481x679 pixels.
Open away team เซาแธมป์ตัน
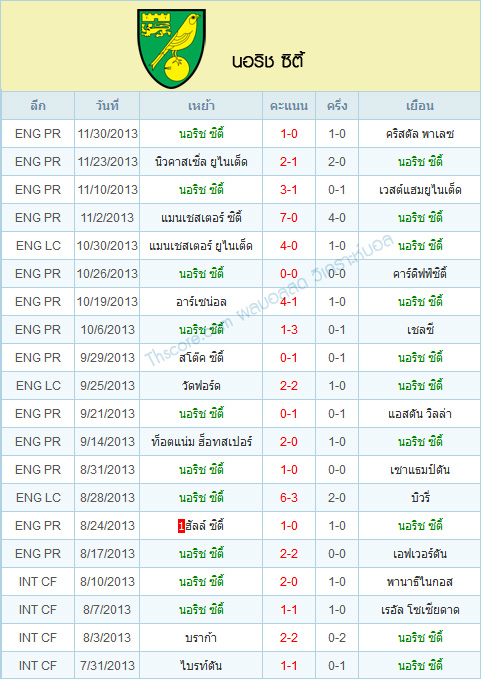click(x=420, y=470)
